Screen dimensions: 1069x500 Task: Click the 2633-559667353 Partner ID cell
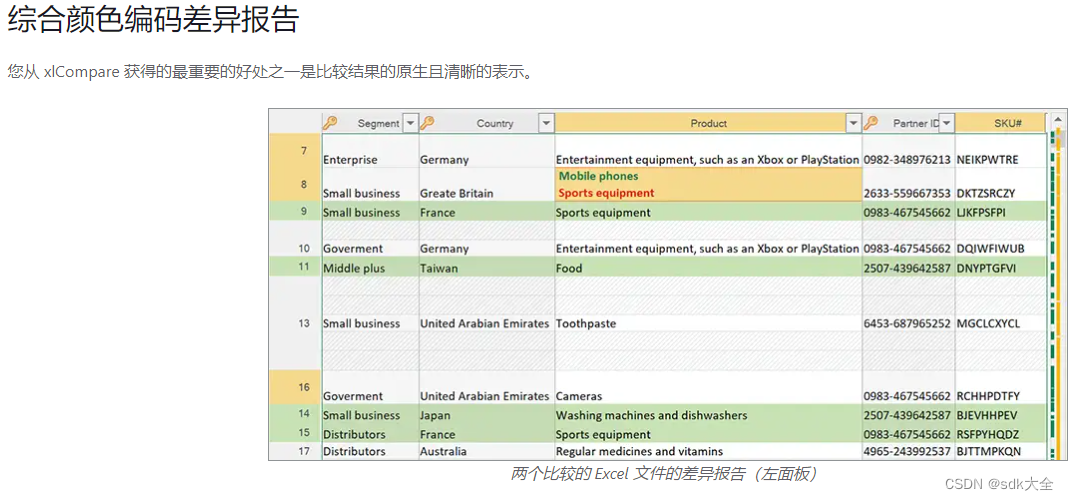(x=908, y=185)
